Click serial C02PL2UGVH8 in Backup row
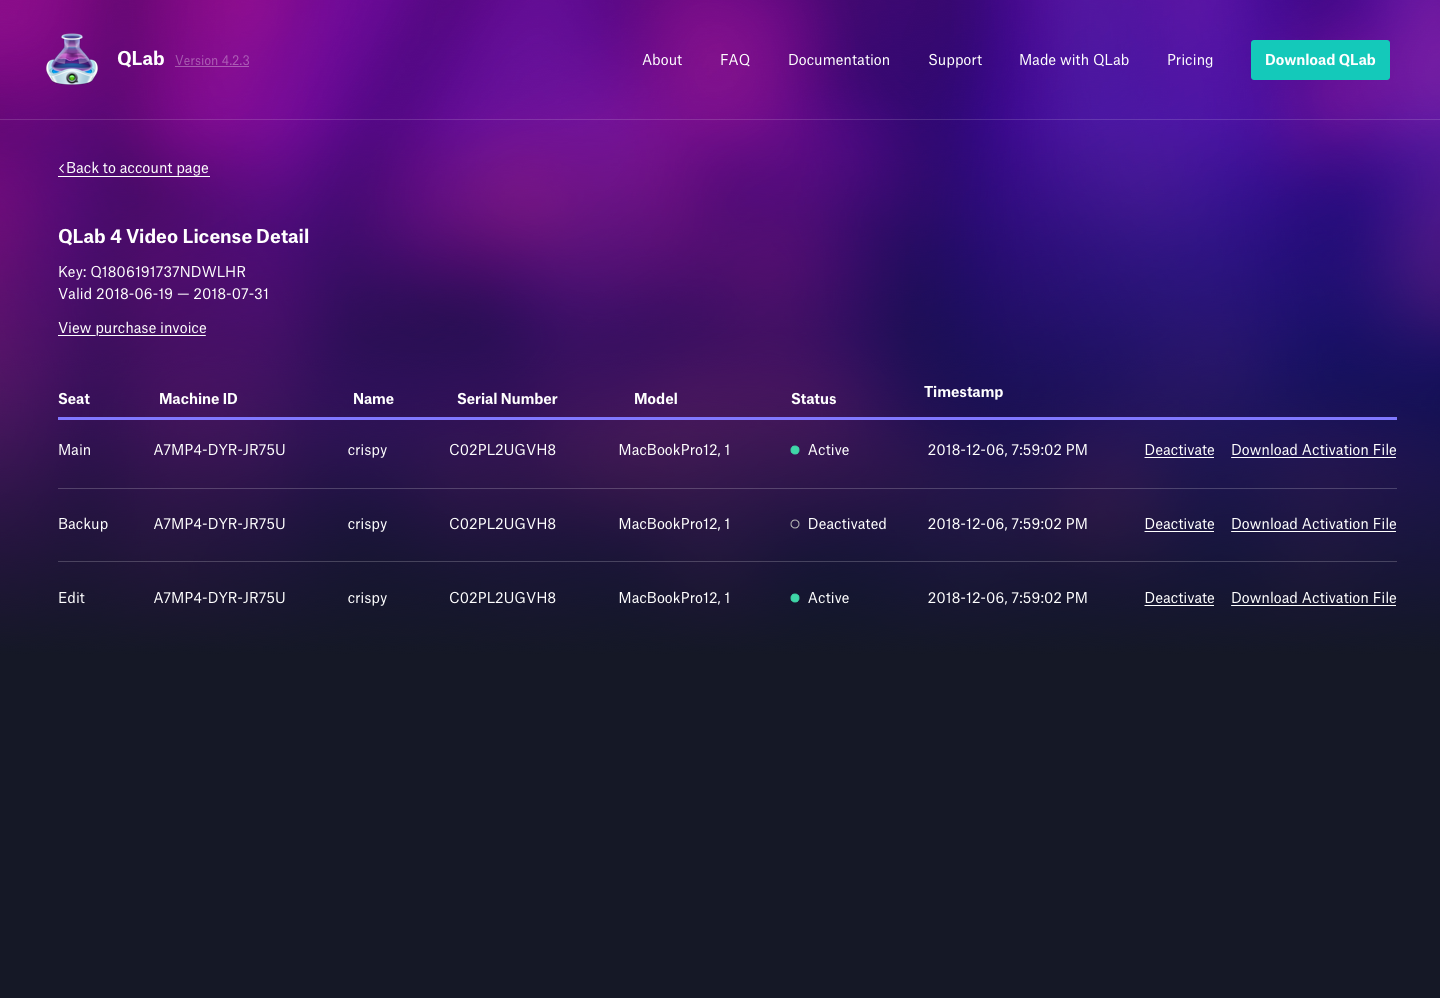The height and width of the screenshot is (998, 1440). pyautogui.click(x=502, y=524)
